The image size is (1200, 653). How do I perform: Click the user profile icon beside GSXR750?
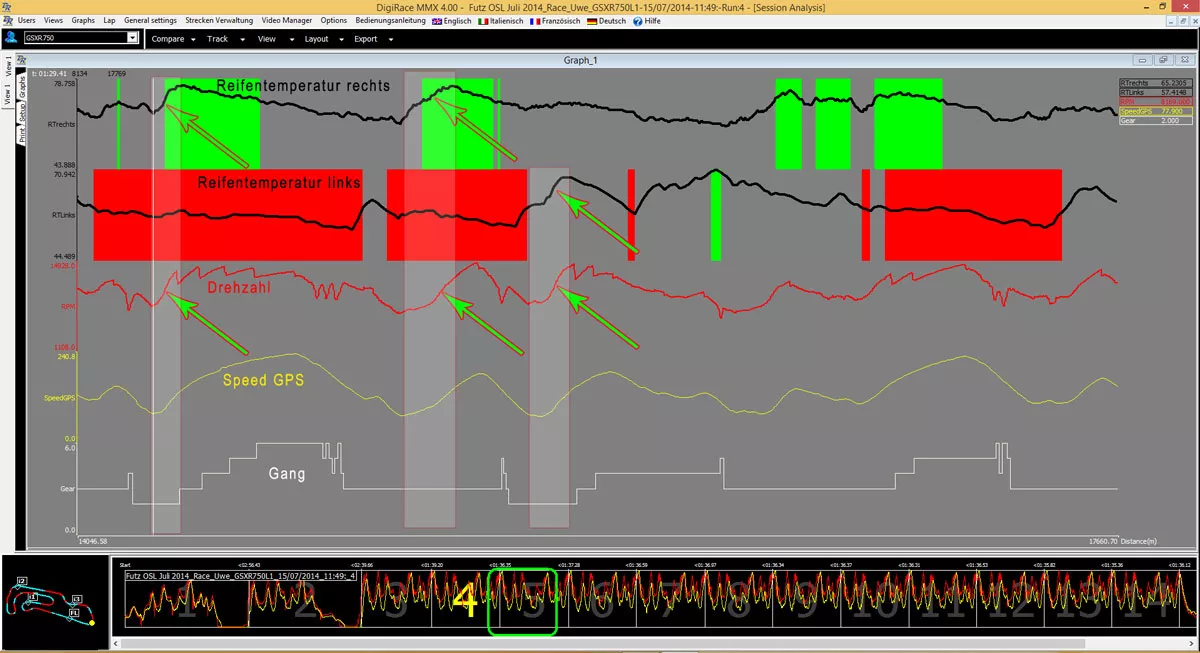pyautogui.click(x=10, y=38)
